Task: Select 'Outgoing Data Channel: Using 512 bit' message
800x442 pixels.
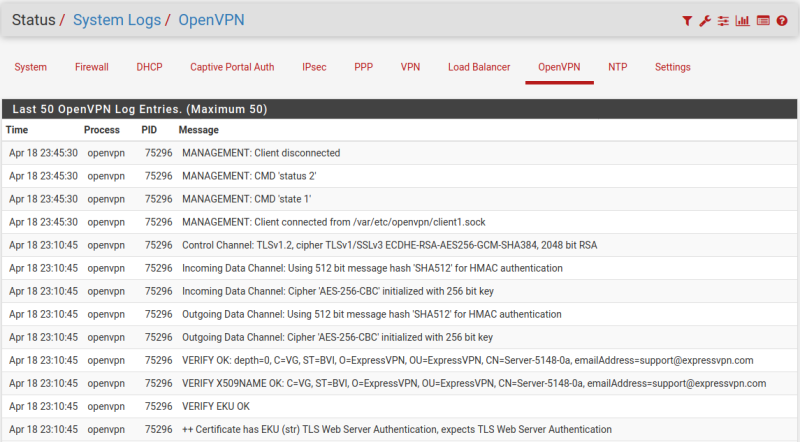Action: [371, 314]
